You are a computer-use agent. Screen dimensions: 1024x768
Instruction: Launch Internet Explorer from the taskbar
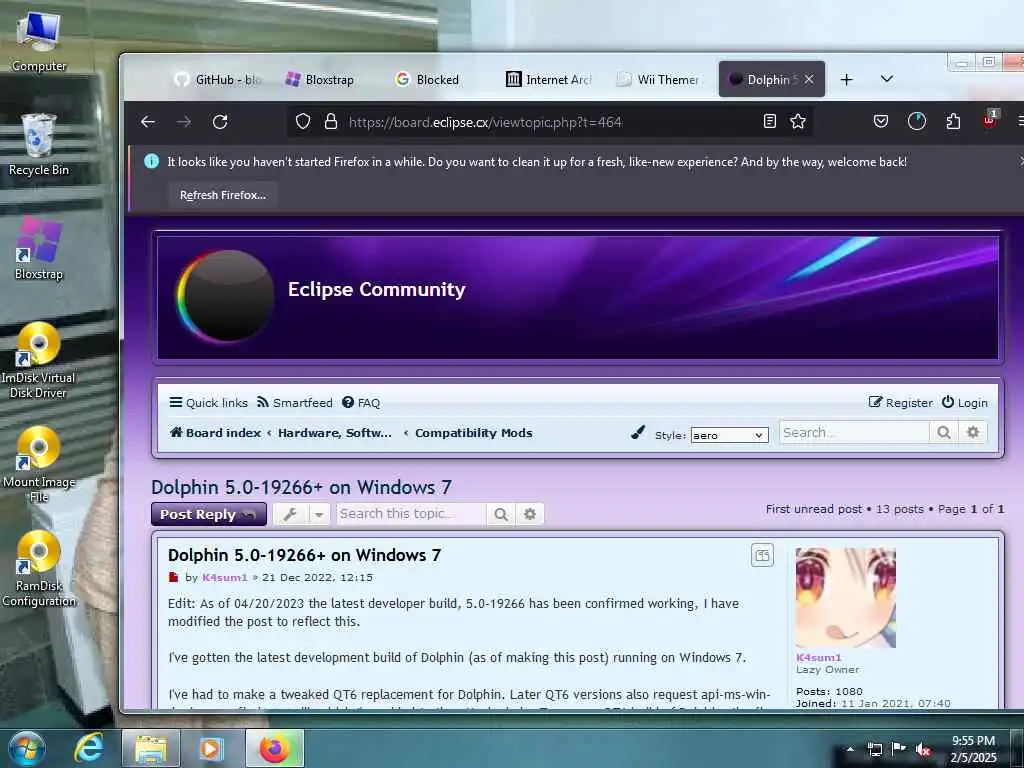(x=89, y=748)
